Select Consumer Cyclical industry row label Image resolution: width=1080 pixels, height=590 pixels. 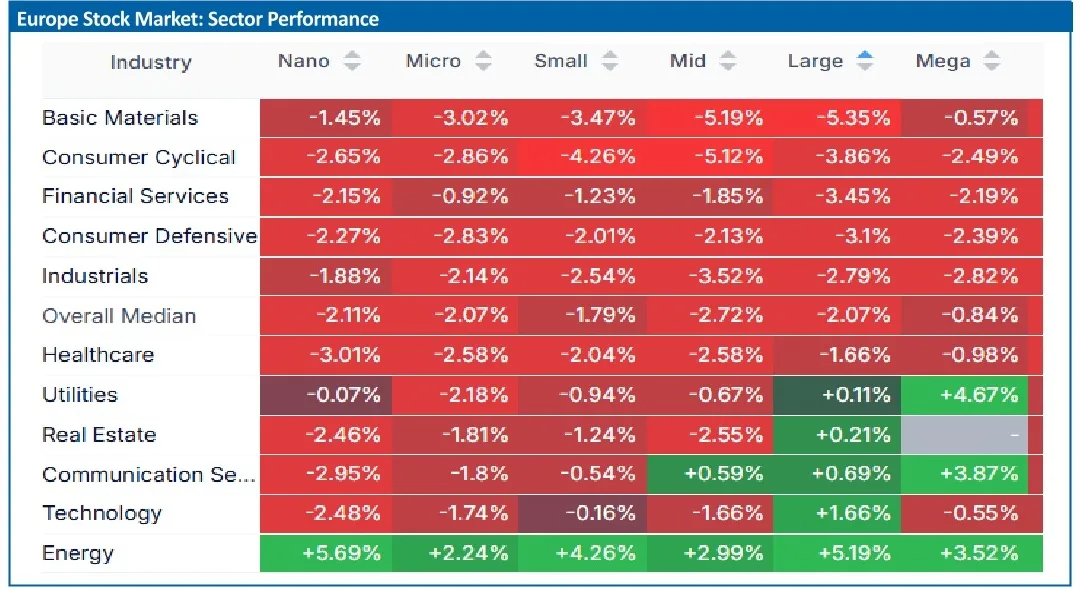pyautogui.click(x=139, y=158)
